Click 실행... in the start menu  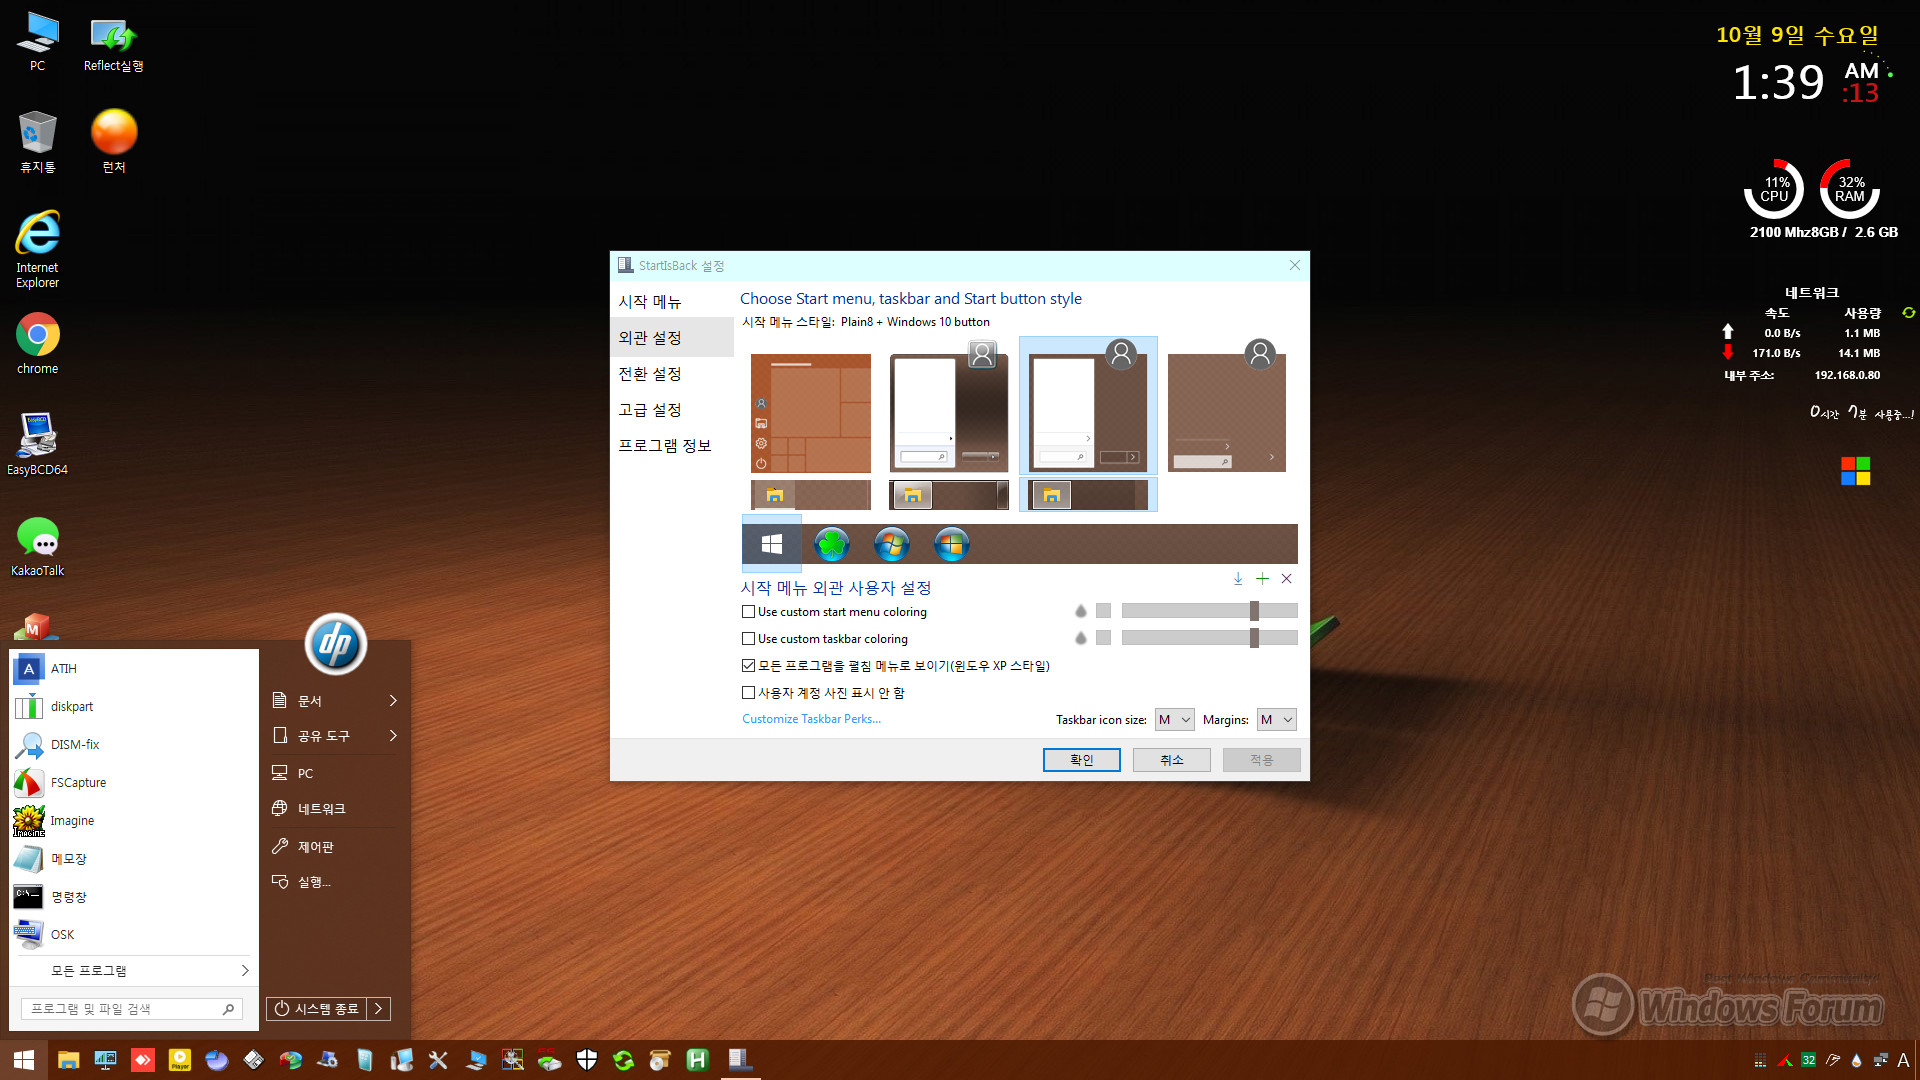[x=335, y=882]
